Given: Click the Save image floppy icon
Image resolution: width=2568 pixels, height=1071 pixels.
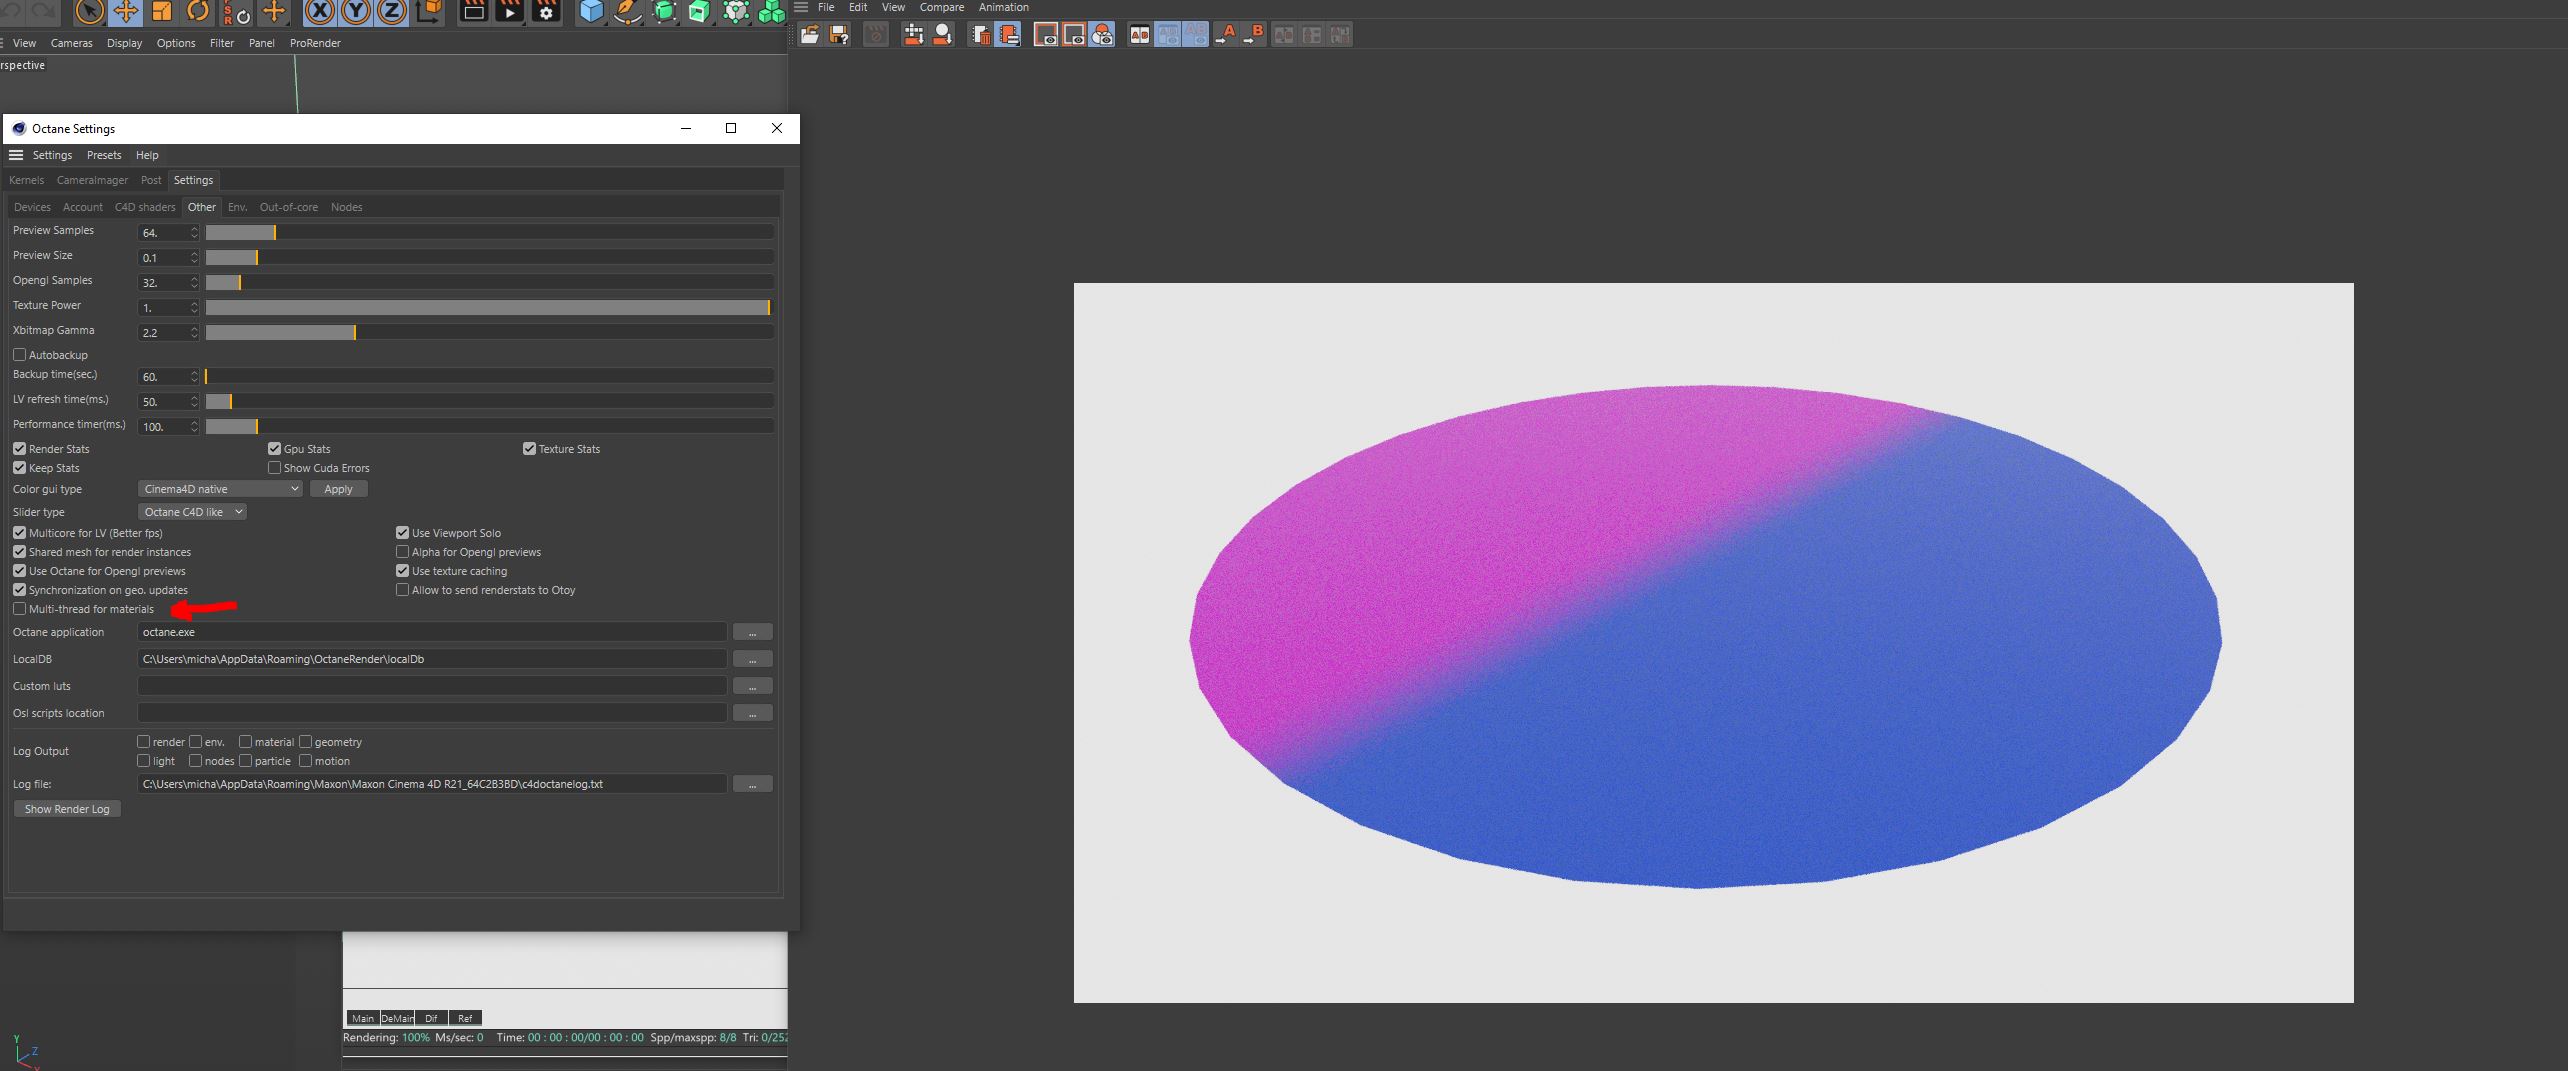Looking at the screenshot, I should click(x=839, y=35).
